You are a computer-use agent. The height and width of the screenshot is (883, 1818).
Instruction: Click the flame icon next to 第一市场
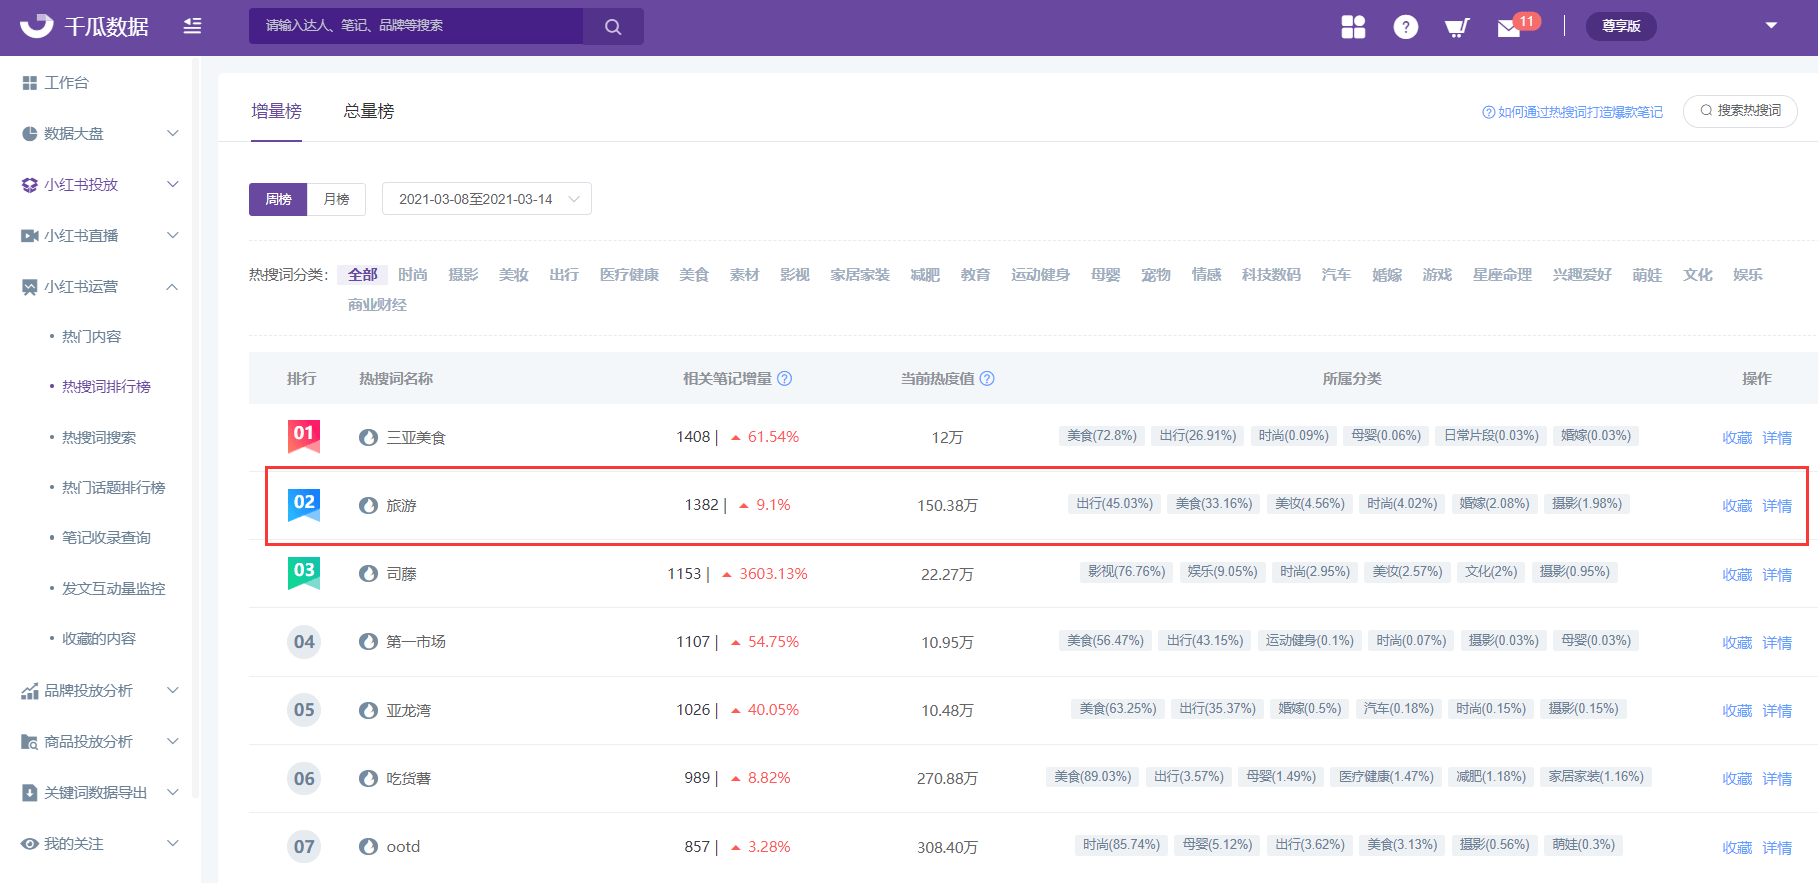368,642
